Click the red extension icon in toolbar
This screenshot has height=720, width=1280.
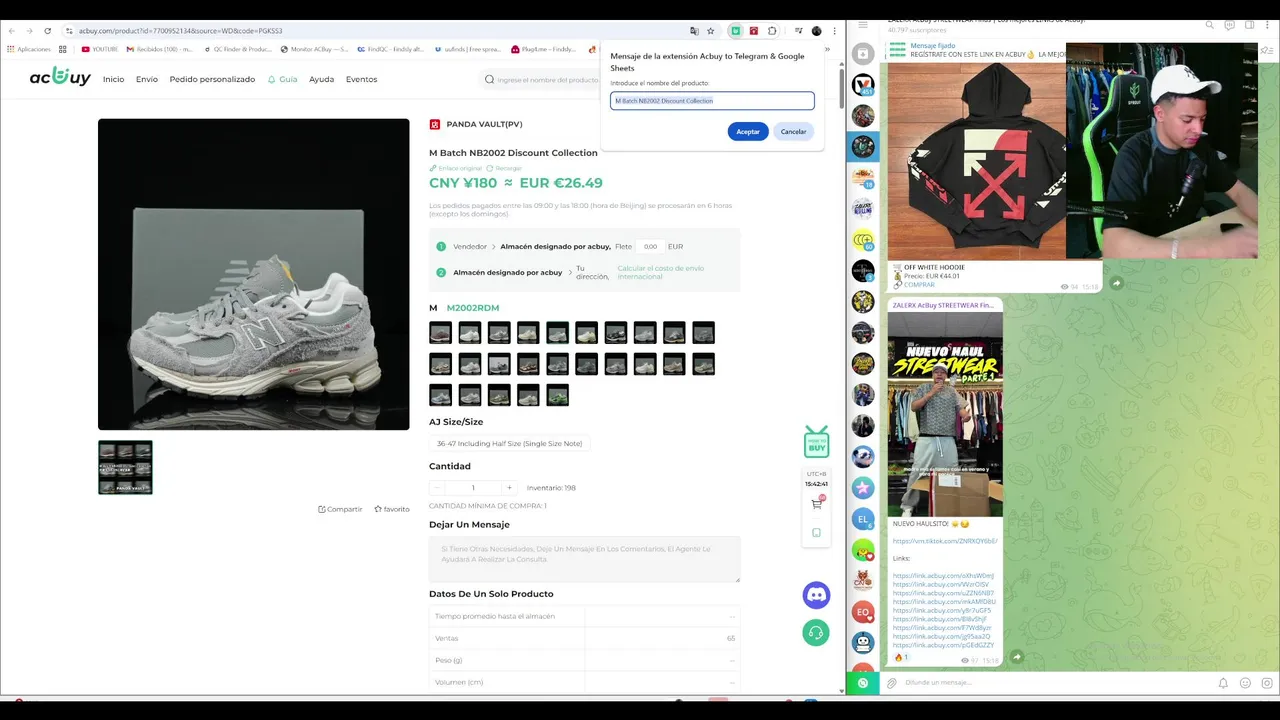click(754, 31)
